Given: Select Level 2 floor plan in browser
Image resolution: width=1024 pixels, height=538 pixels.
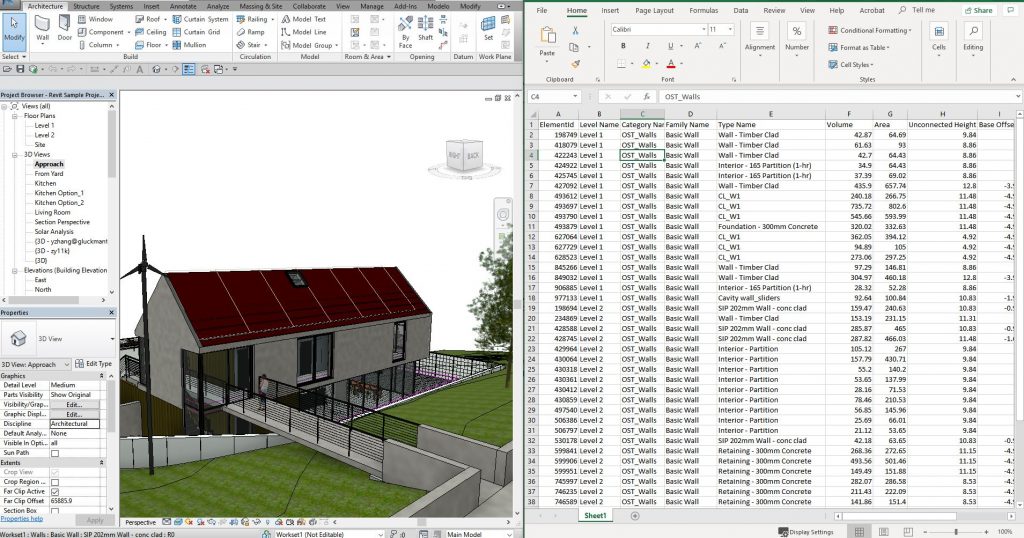Looking at the screenshot, I should (44, 135).
